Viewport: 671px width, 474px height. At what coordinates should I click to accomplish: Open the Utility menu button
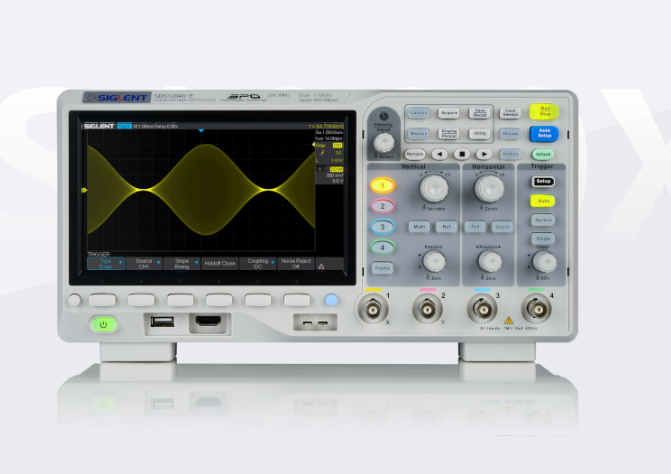[480, 133]
